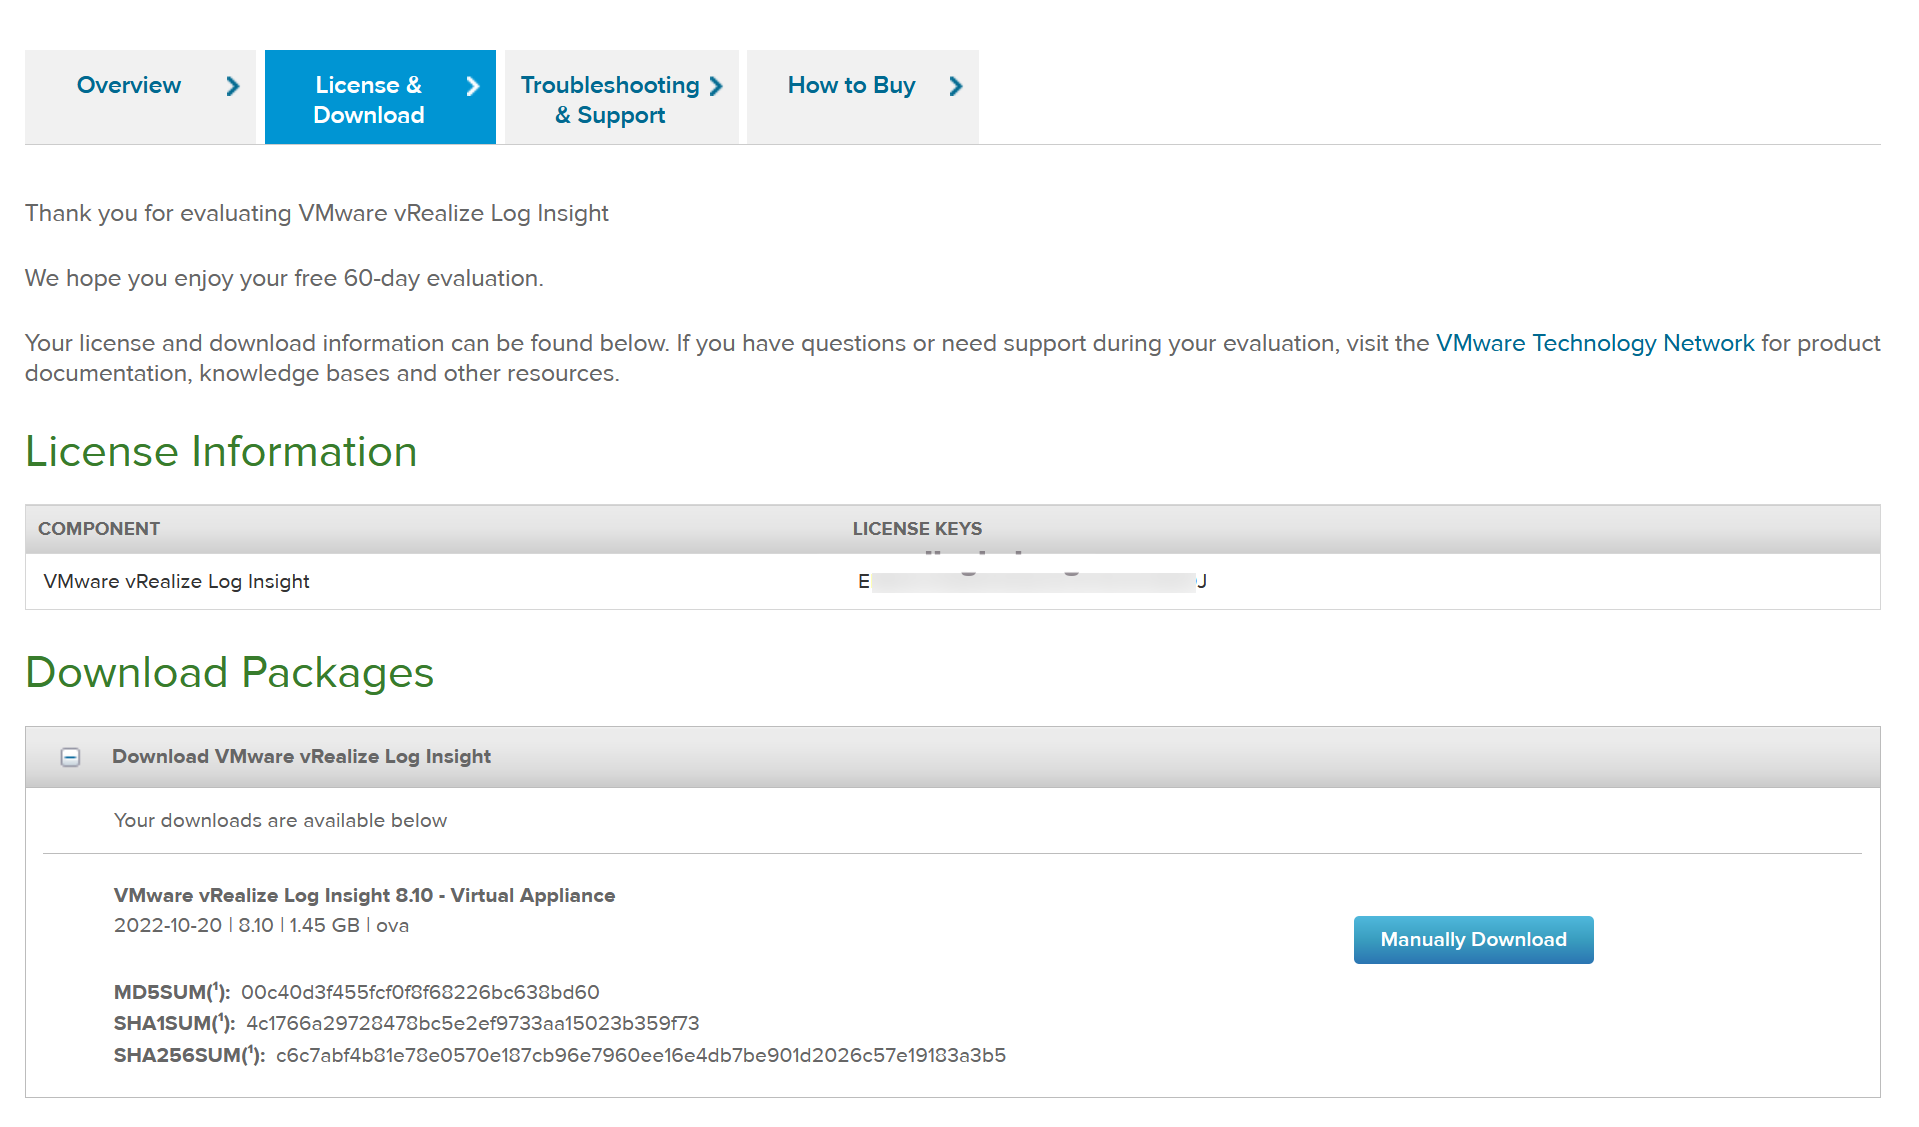Click the Download VMware vRealize Log Insight header

pos(301,757)
